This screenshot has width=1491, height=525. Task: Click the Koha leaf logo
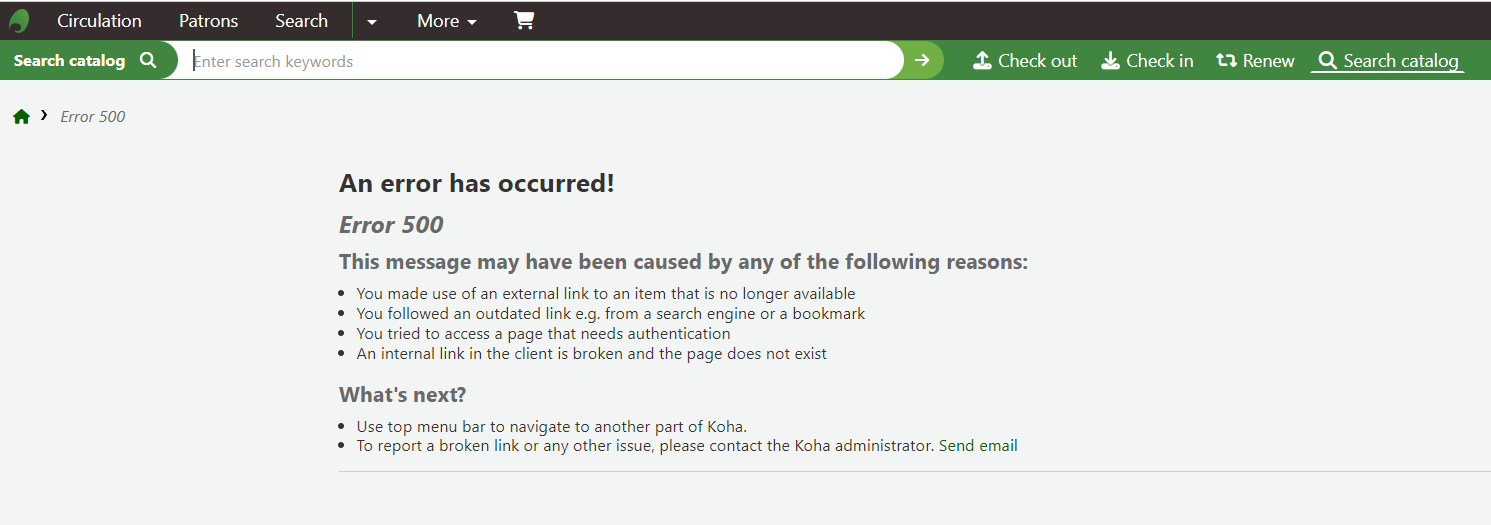pos(19,21)
